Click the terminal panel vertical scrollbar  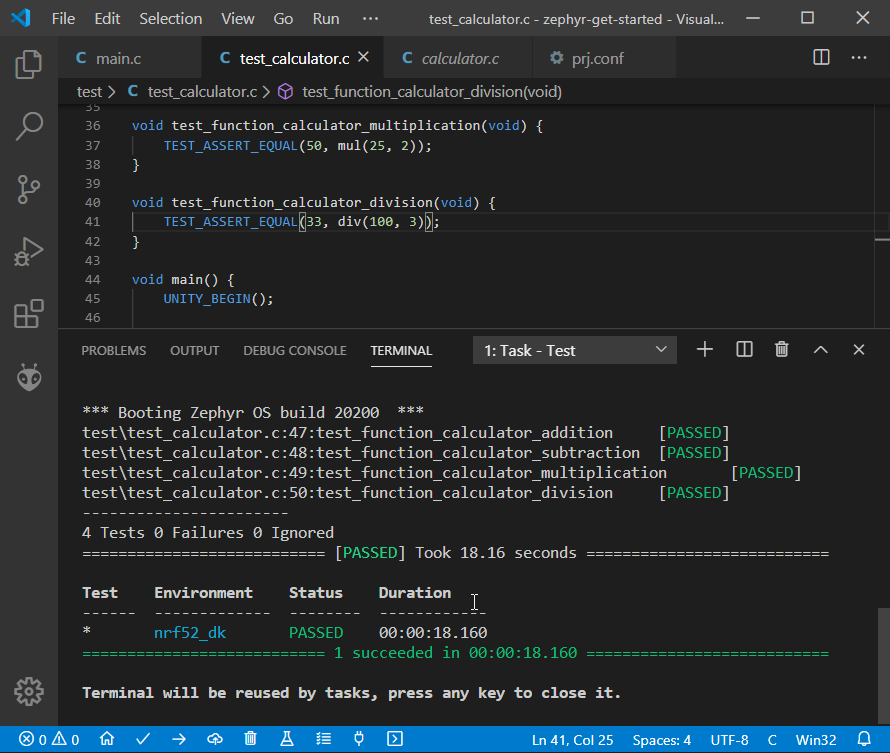[883, 665]
